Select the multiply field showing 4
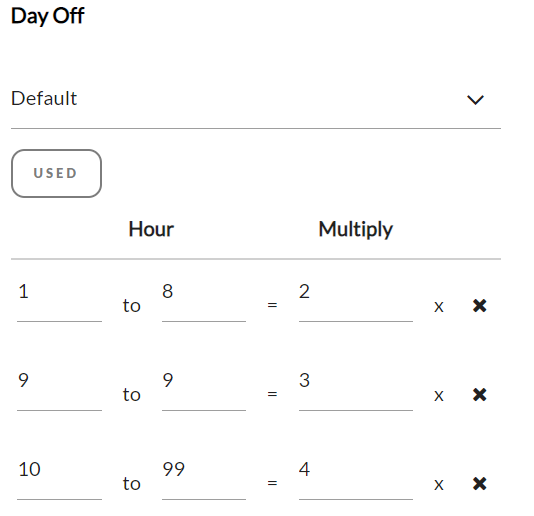Viewport: 534px width, 516px height. click(356, 477)
